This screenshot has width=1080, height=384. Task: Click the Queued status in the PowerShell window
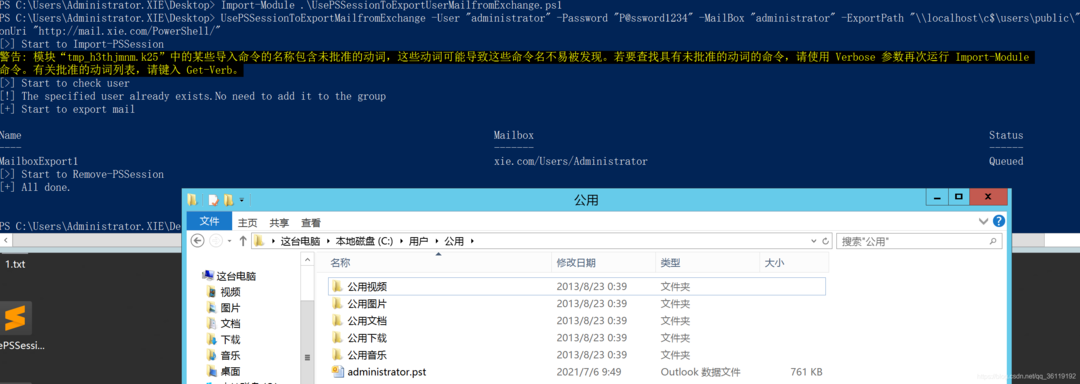pos(1006,161)
